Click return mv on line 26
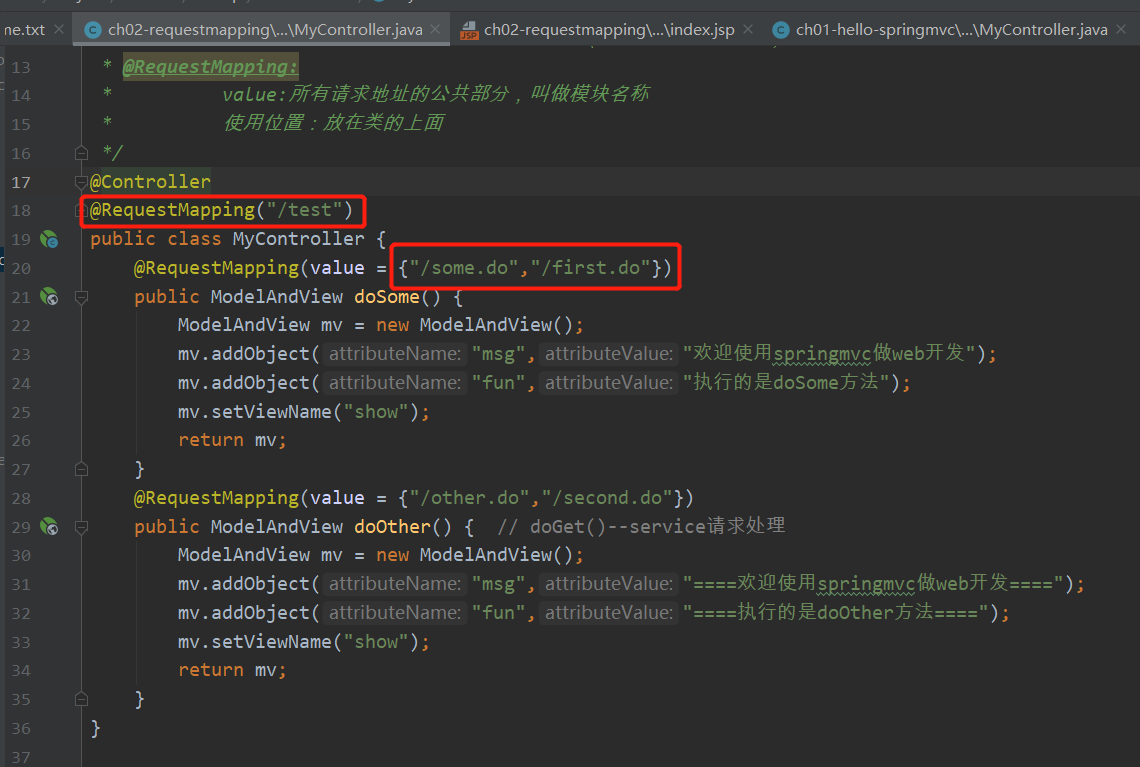This screenshot has height=767, width=1140. pyautogui.click(x=232, y=440)
